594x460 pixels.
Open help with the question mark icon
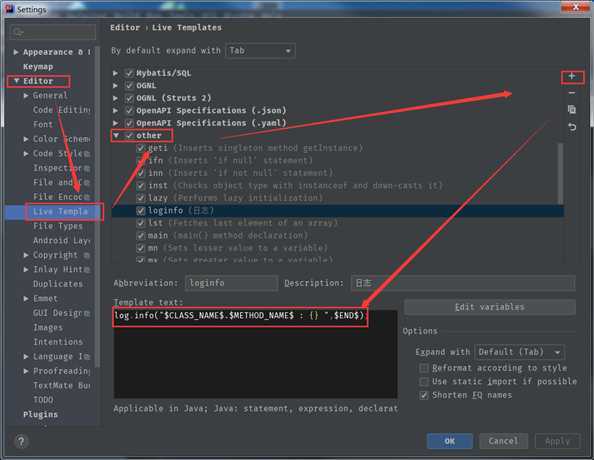click(21, 441)
